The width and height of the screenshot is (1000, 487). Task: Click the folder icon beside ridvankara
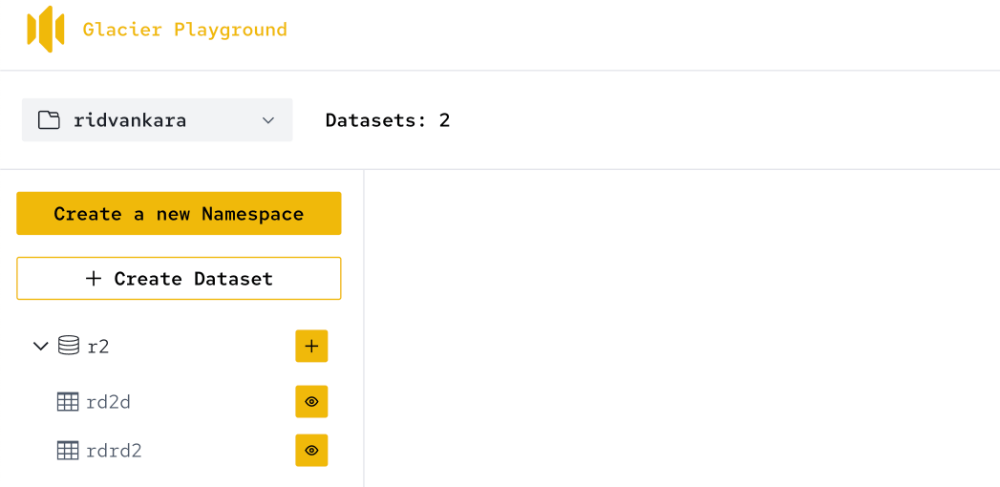coord(48,120)
